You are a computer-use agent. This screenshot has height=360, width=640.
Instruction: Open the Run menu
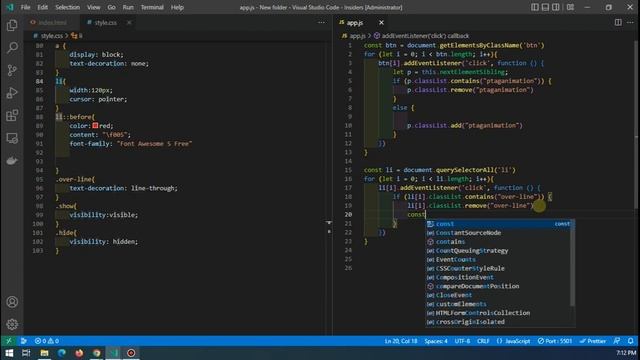point(128,7)
